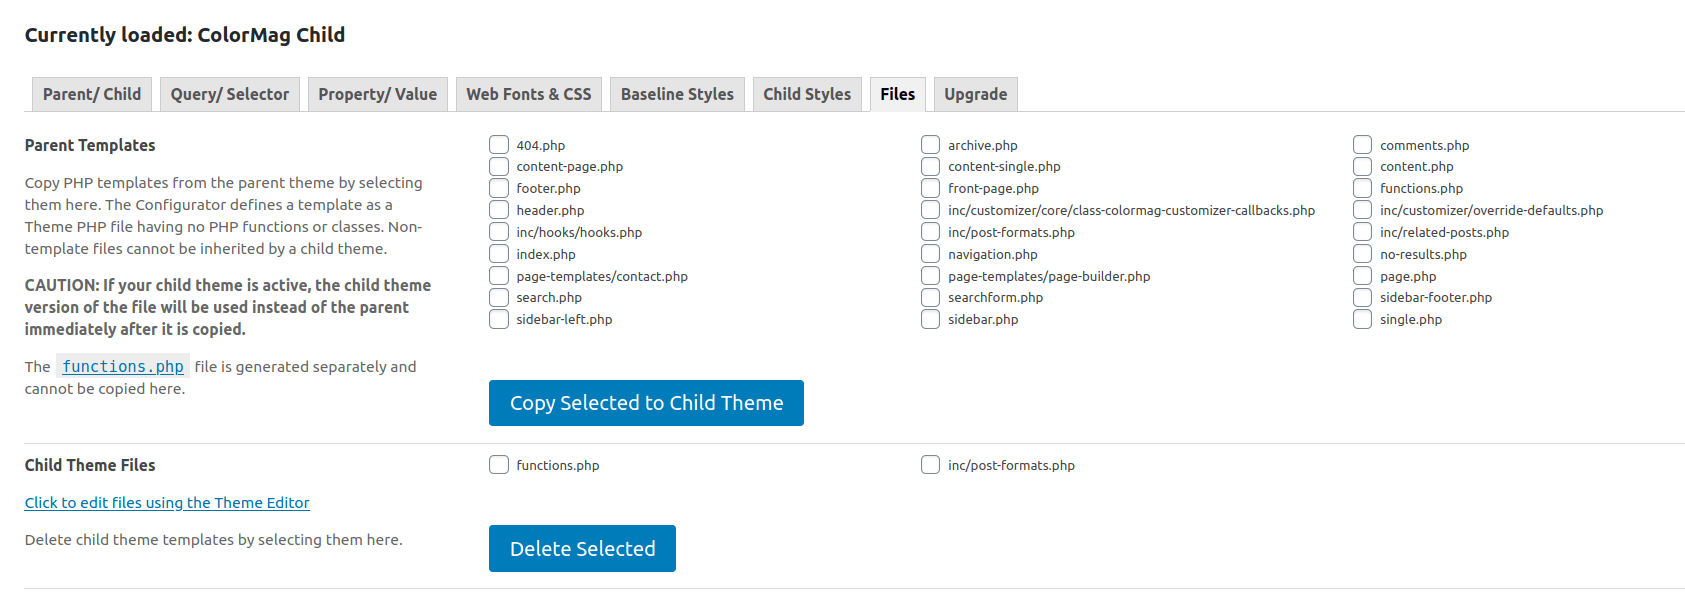The height and width of the screenshot is (596, 1685).
Task: Check inc/post-formats.php child theme file
Action: click(930, 464)
